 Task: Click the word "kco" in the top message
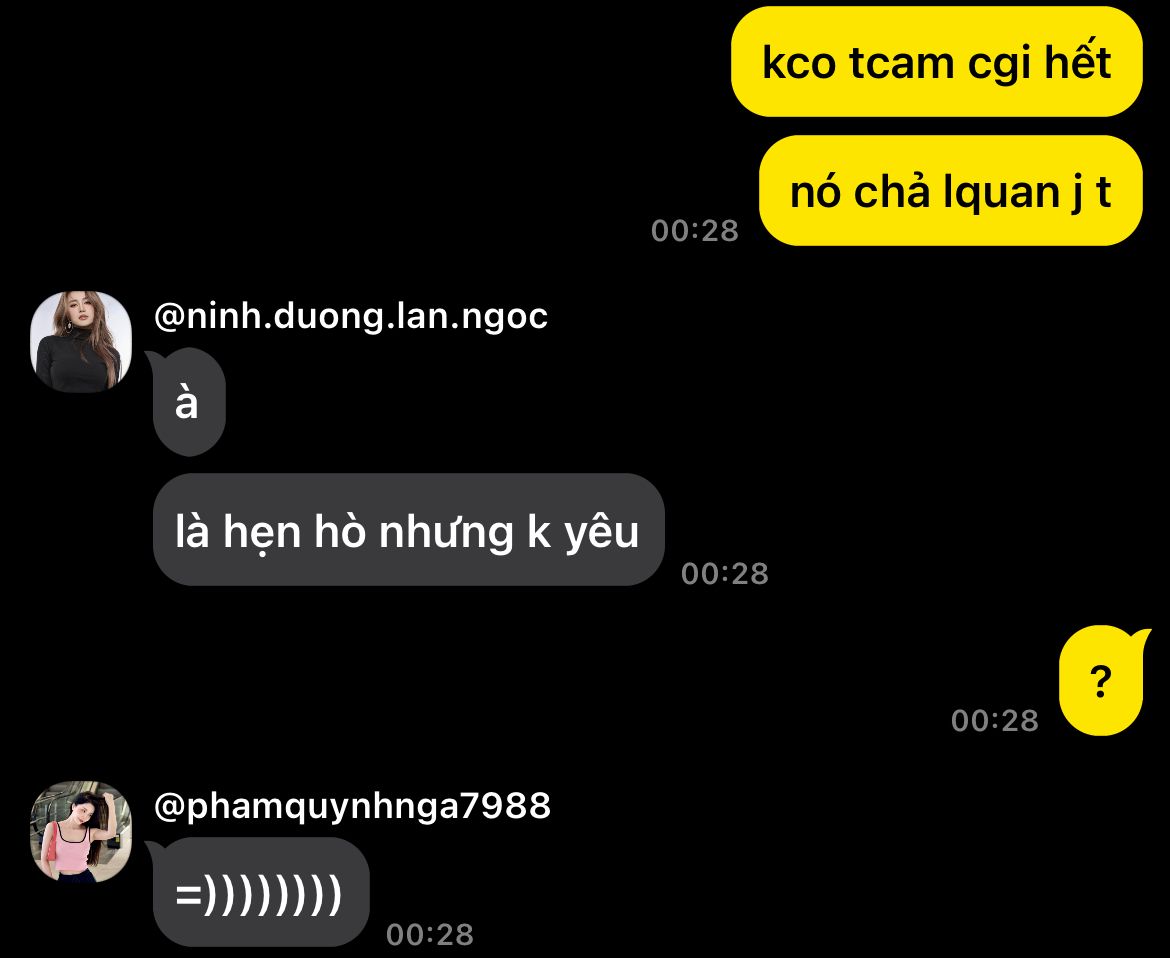(x=798, y=63)
